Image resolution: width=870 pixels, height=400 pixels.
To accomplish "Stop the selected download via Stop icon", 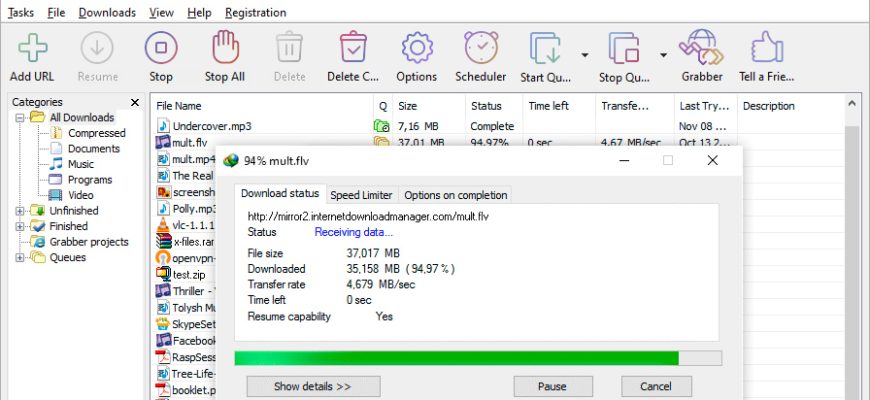I will point(161,48).
